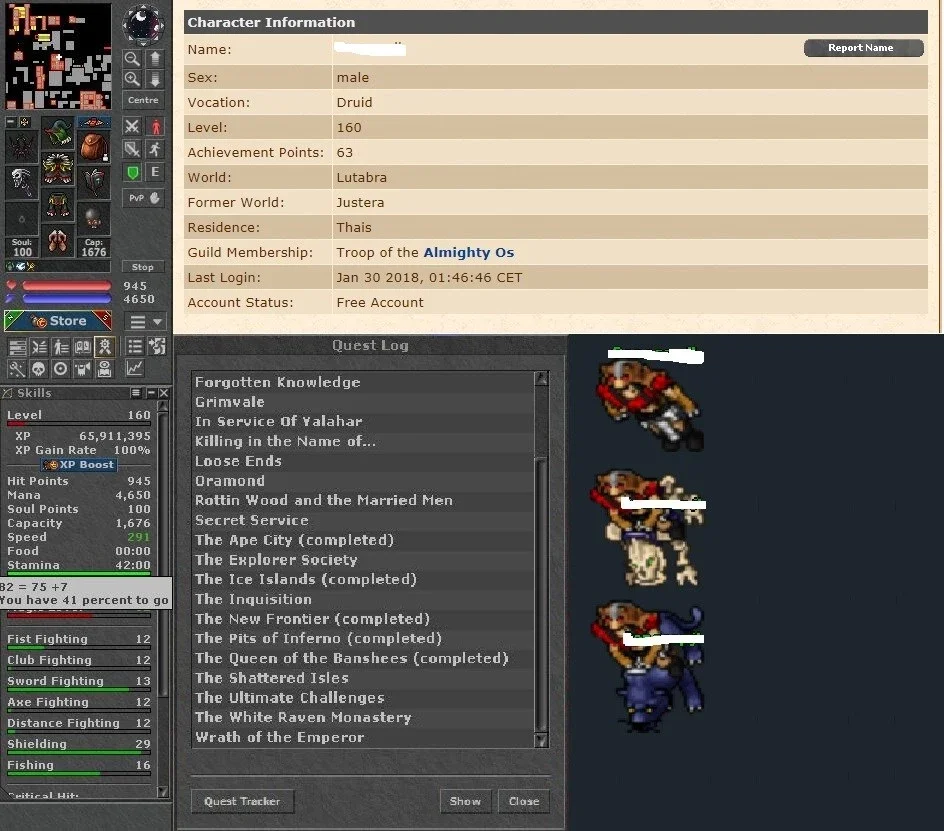Screen dimensions: 944x831
Task: Open the open book icon
Action: point(82,346)
